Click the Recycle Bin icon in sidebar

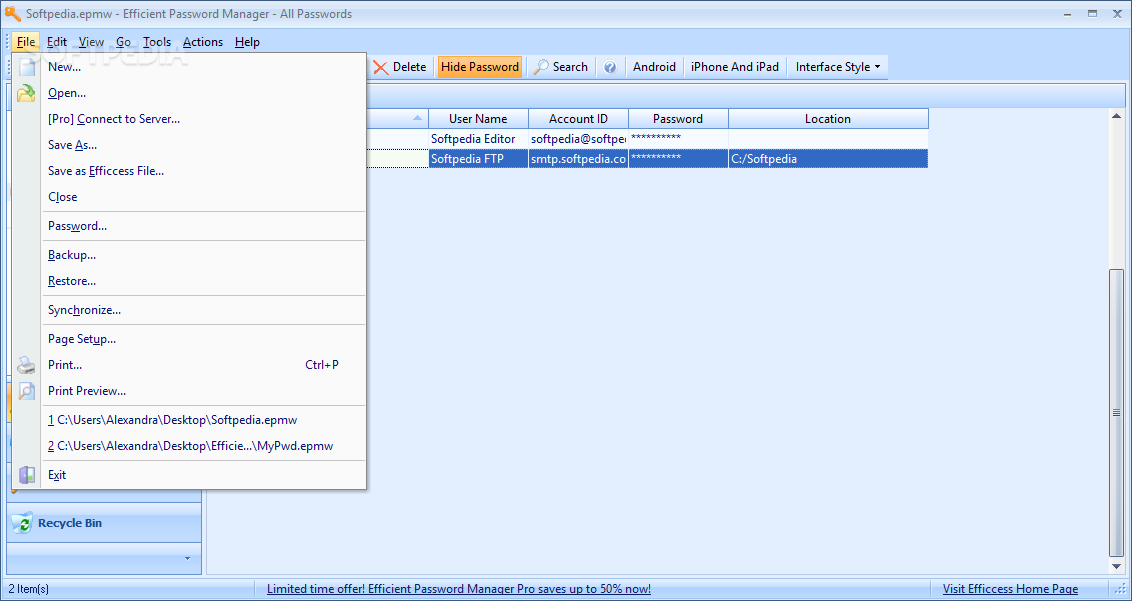[x=22, y=523]
